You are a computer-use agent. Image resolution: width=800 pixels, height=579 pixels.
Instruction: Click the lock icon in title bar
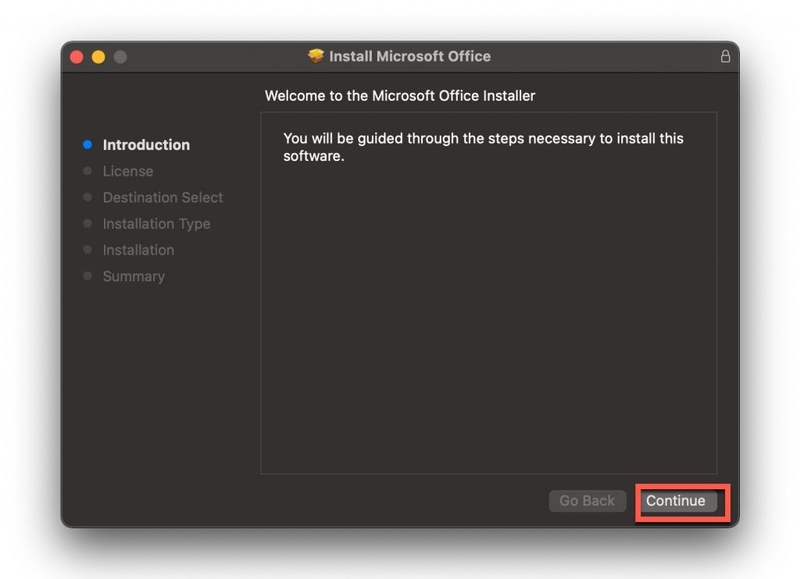pyautogui.click(x=725, y=56)
